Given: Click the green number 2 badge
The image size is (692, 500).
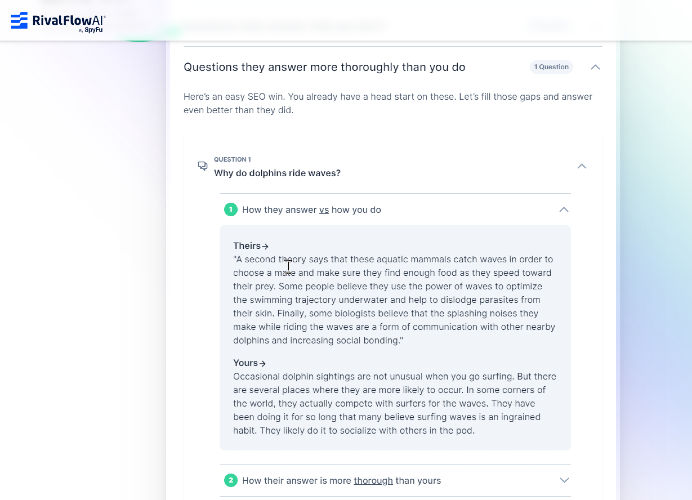Looking at the screenshot, I should tap(230, 480).
